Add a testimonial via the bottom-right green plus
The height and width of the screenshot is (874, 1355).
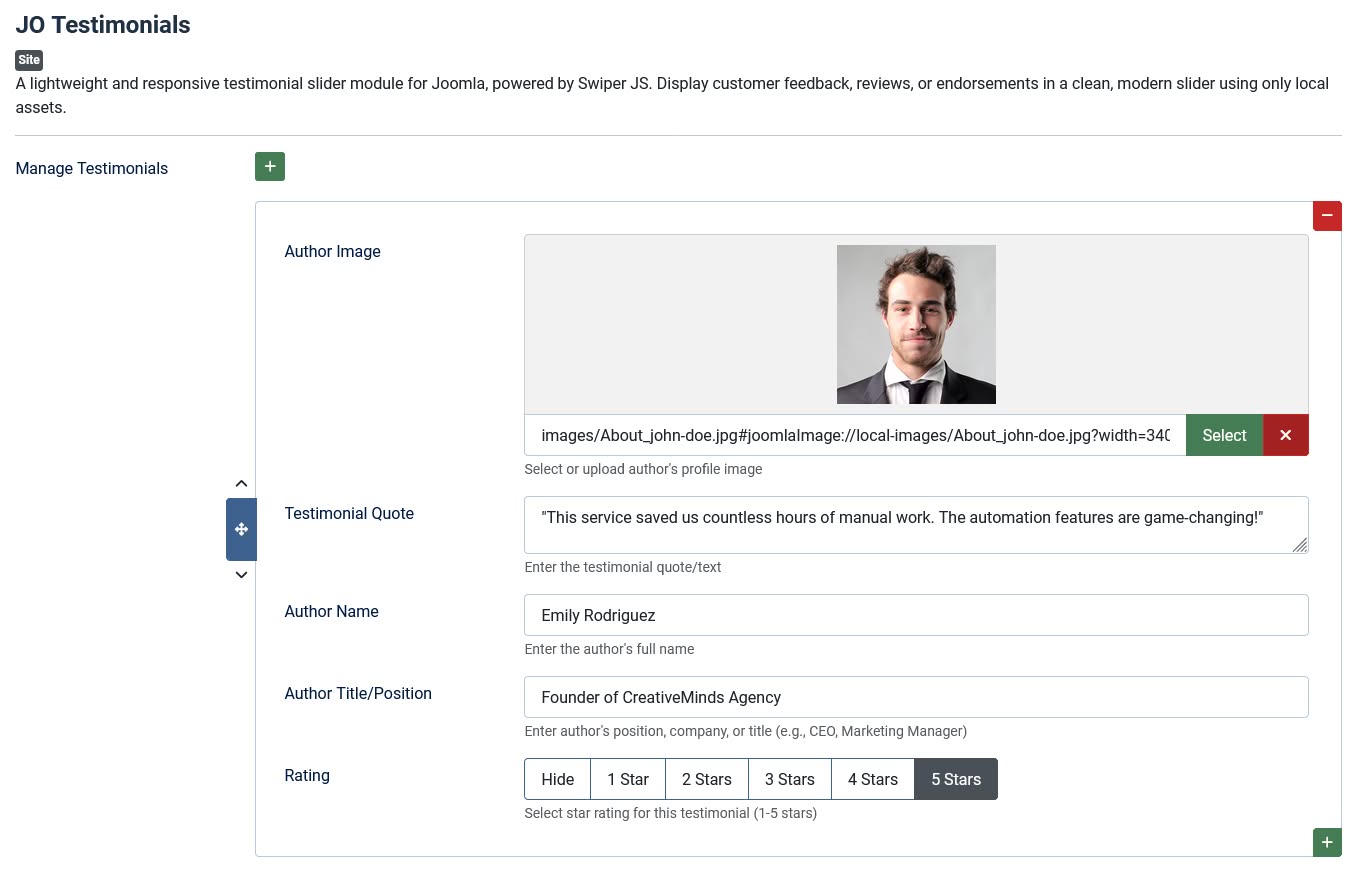click(1327, 842)
